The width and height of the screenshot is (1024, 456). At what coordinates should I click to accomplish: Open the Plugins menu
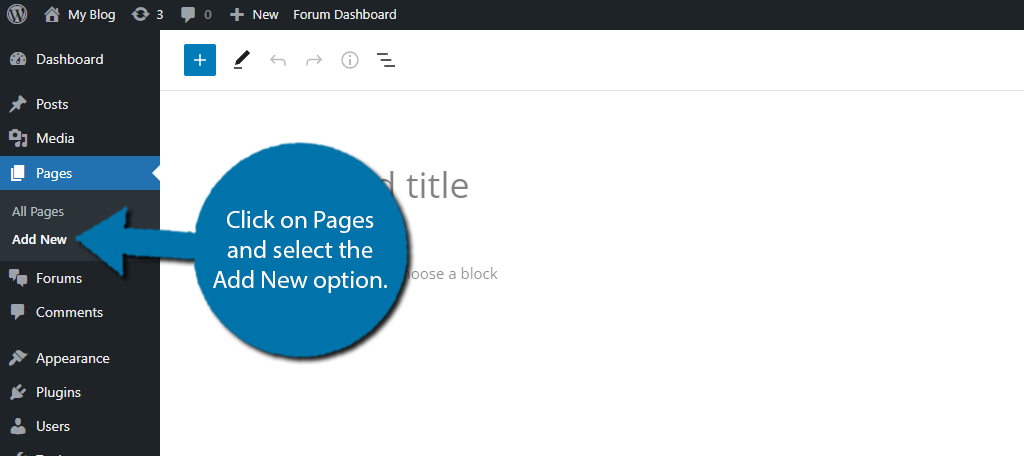(x=80, y=393)
